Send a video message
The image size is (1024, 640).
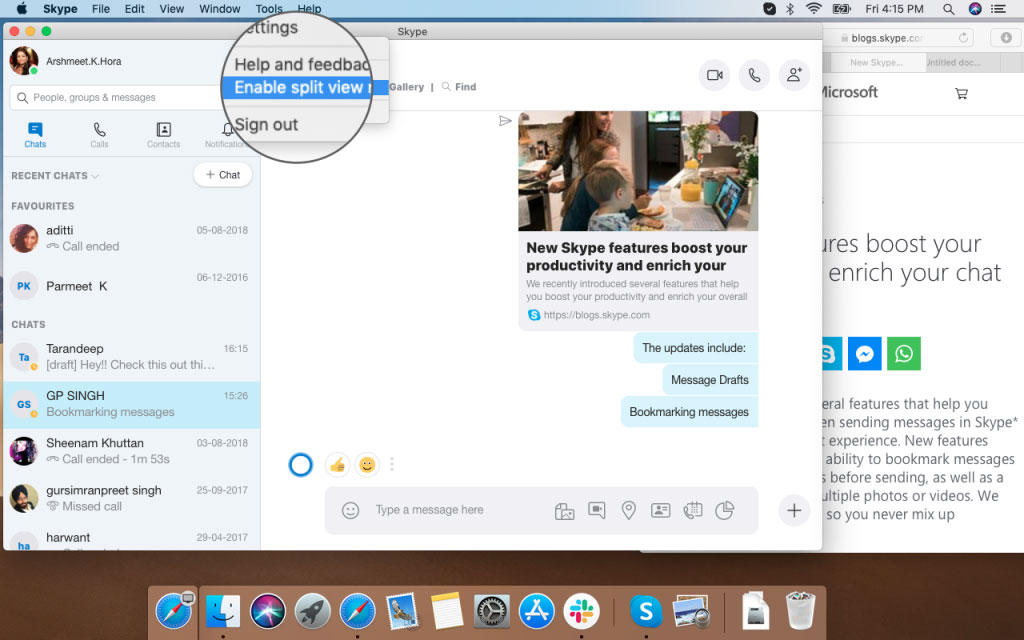[596, 510]
